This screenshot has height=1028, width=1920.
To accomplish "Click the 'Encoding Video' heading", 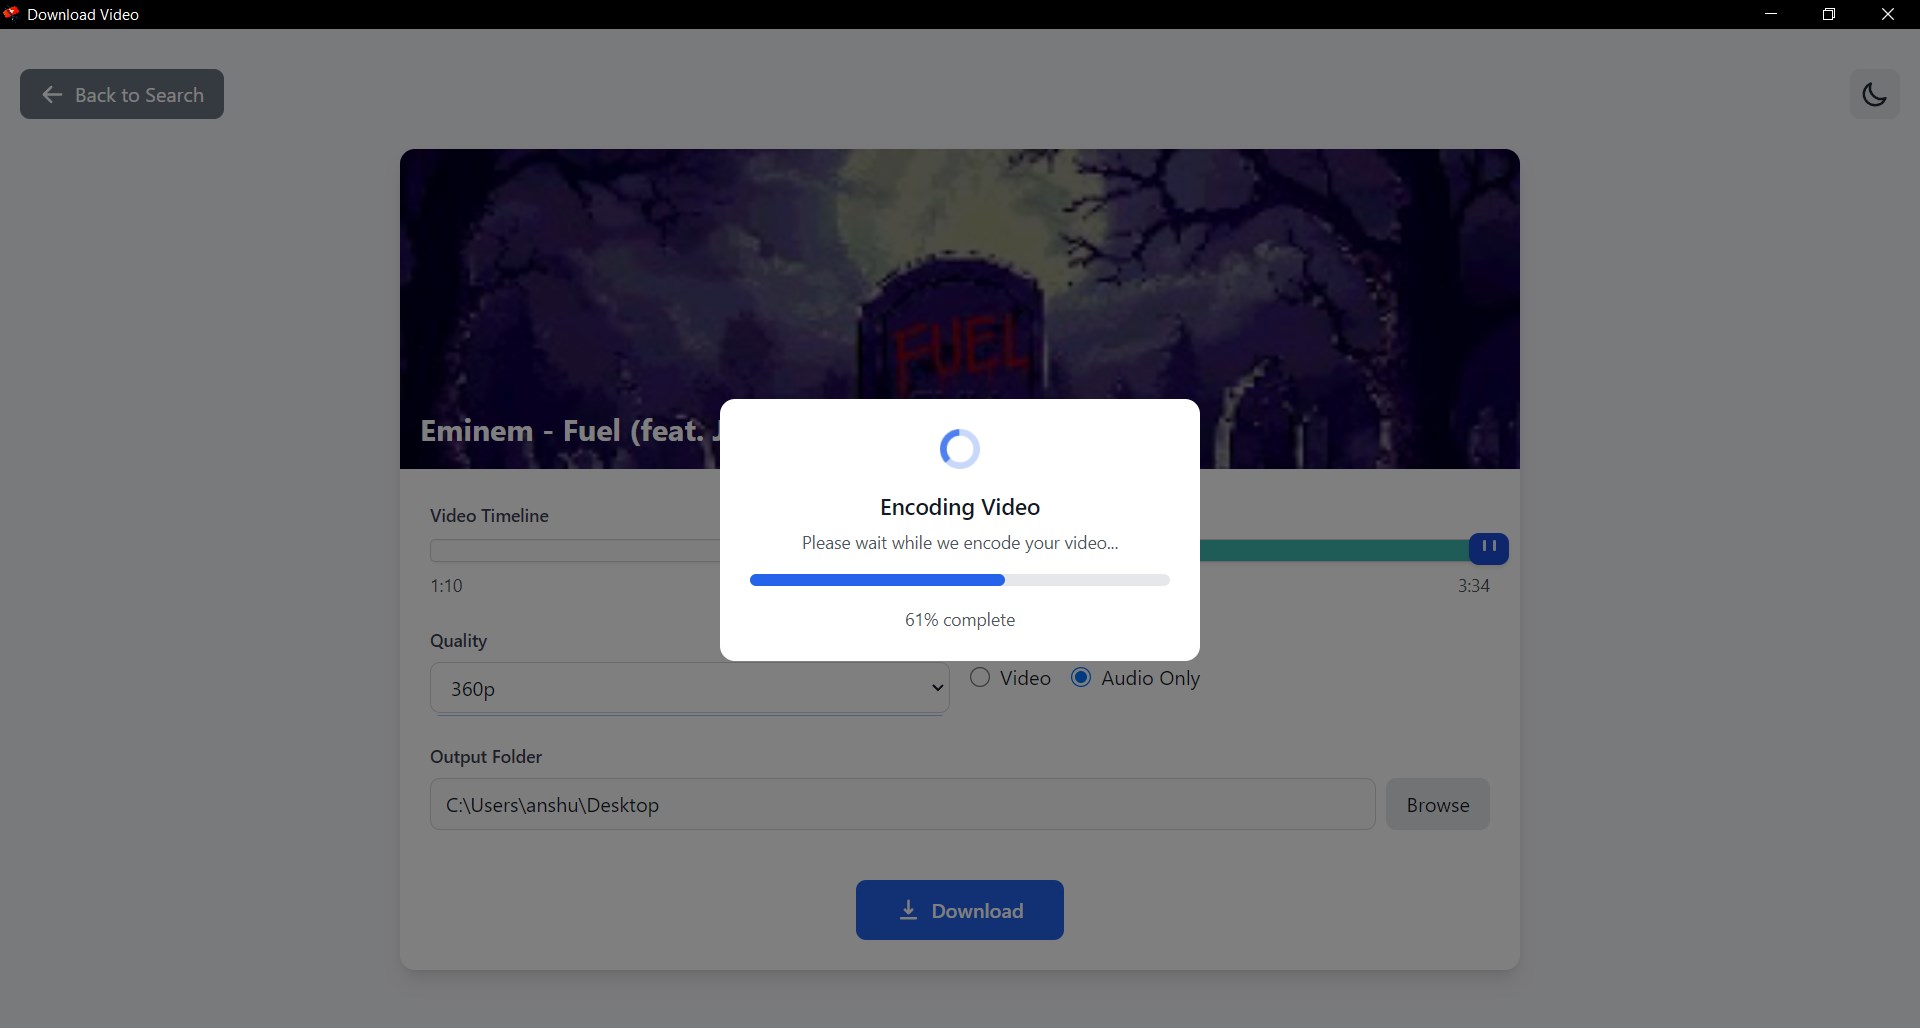I will tap(960, 507).
